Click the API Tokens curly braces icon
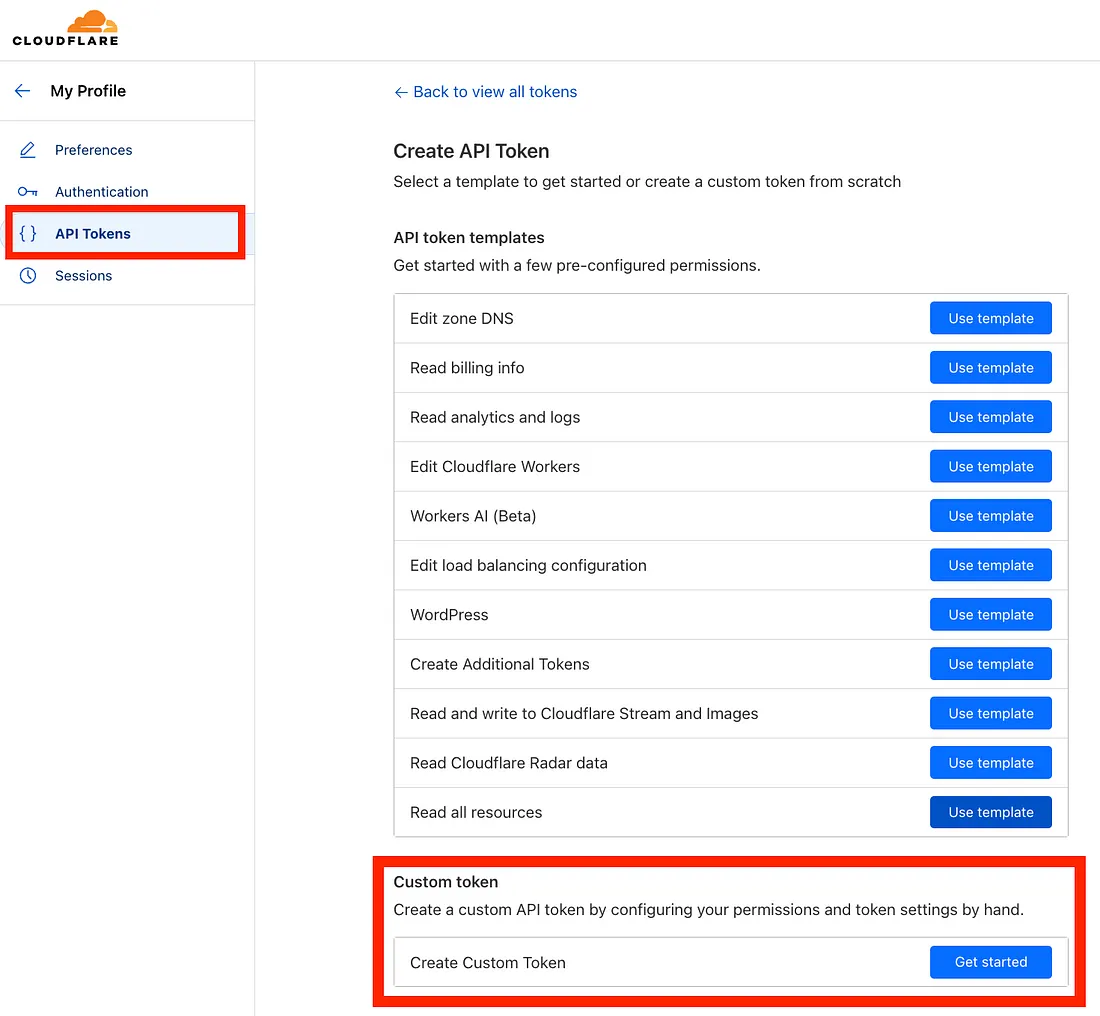The height and width of the screenshot is (1016, 1100). point(27,234)
